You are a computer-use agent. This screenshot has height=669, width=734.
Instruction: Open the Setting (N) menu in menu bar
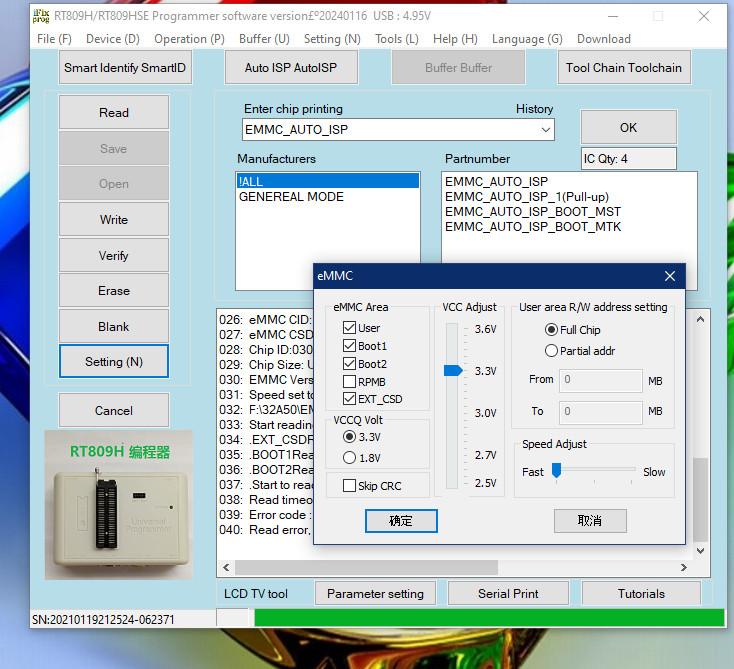pyautogui.click(x=332, y=39)
